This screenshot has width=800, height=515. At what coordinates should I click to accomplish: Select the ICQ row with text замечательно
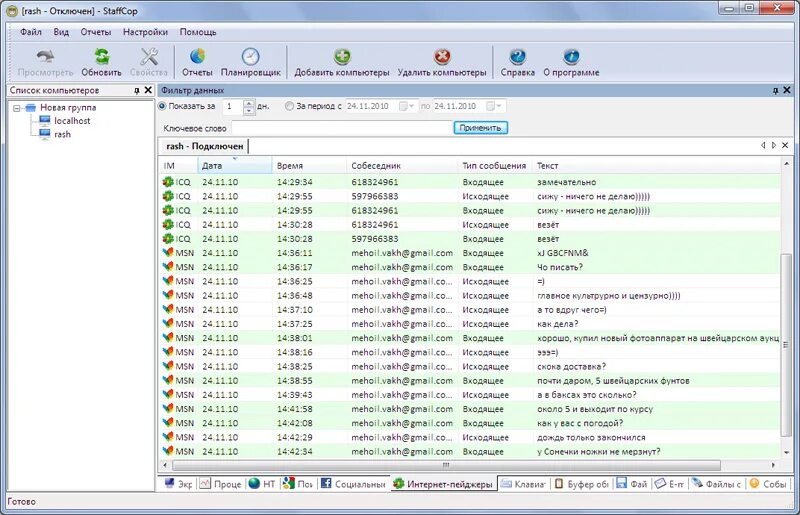click(x=469, y=182)
